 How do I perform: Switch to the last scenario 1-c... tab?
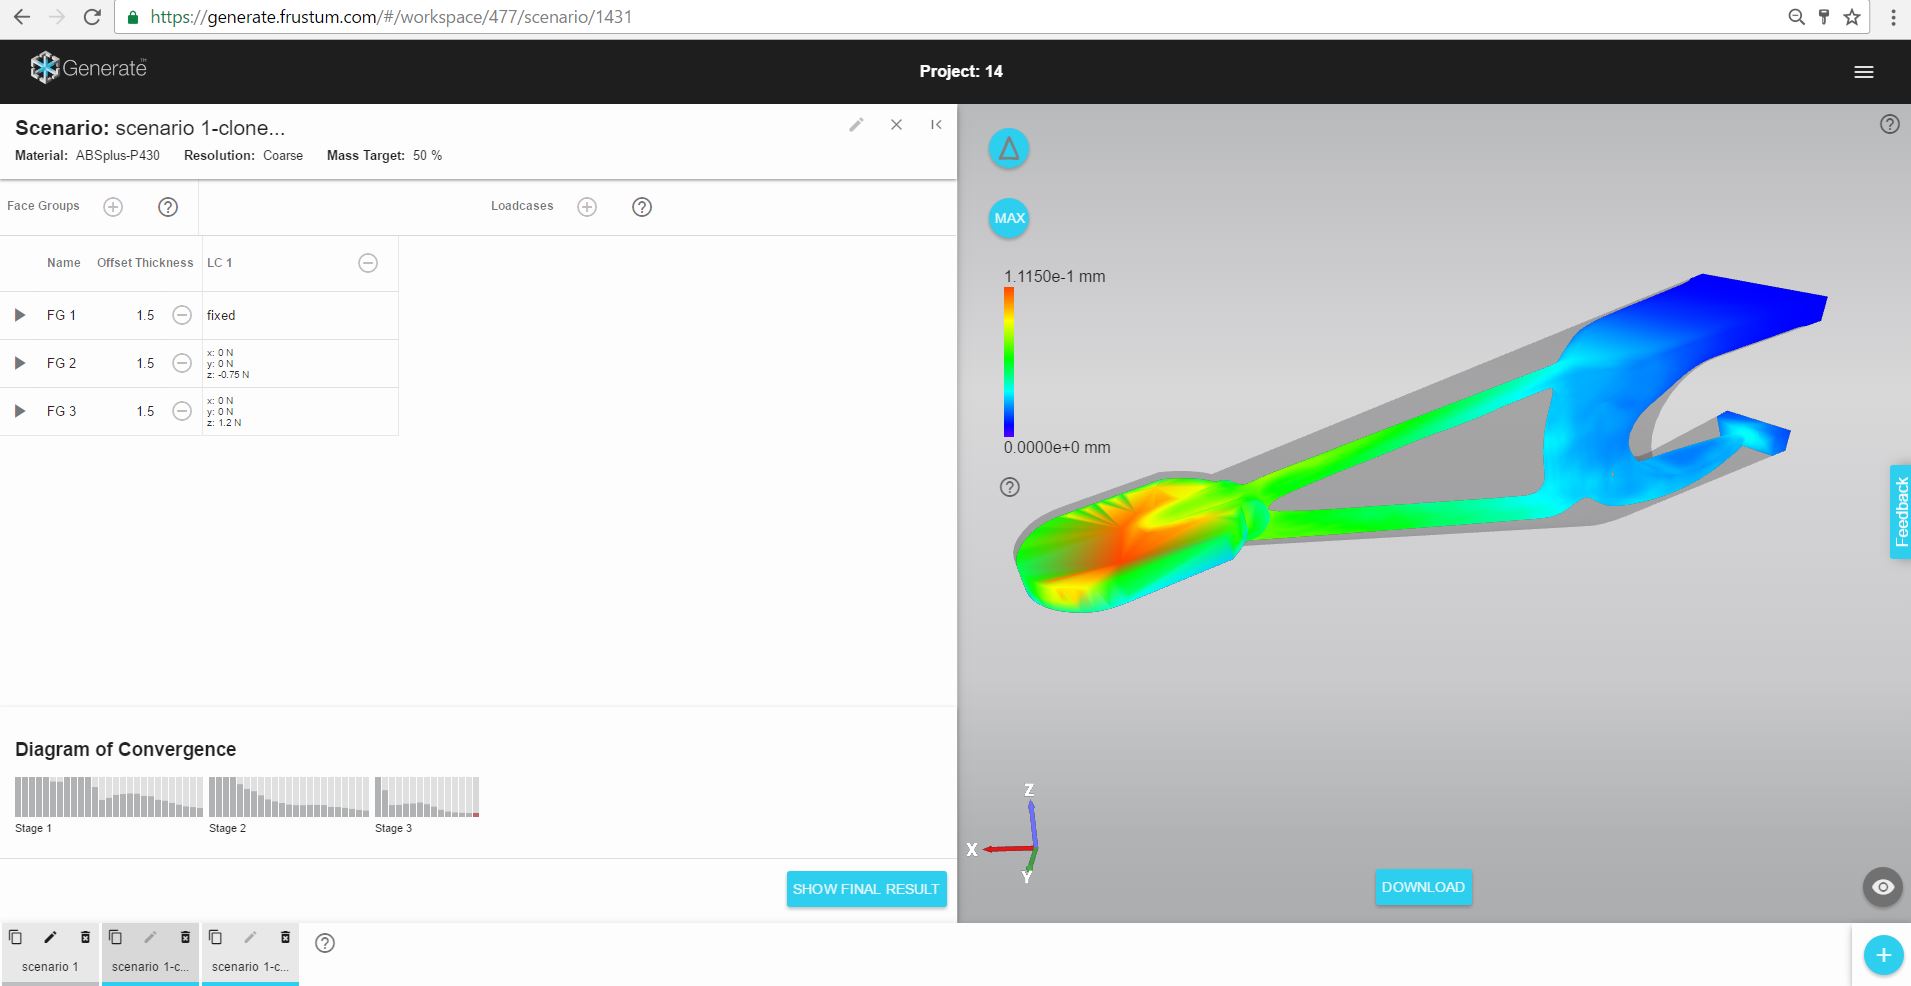pyautogui.click(x=250, y=967)
